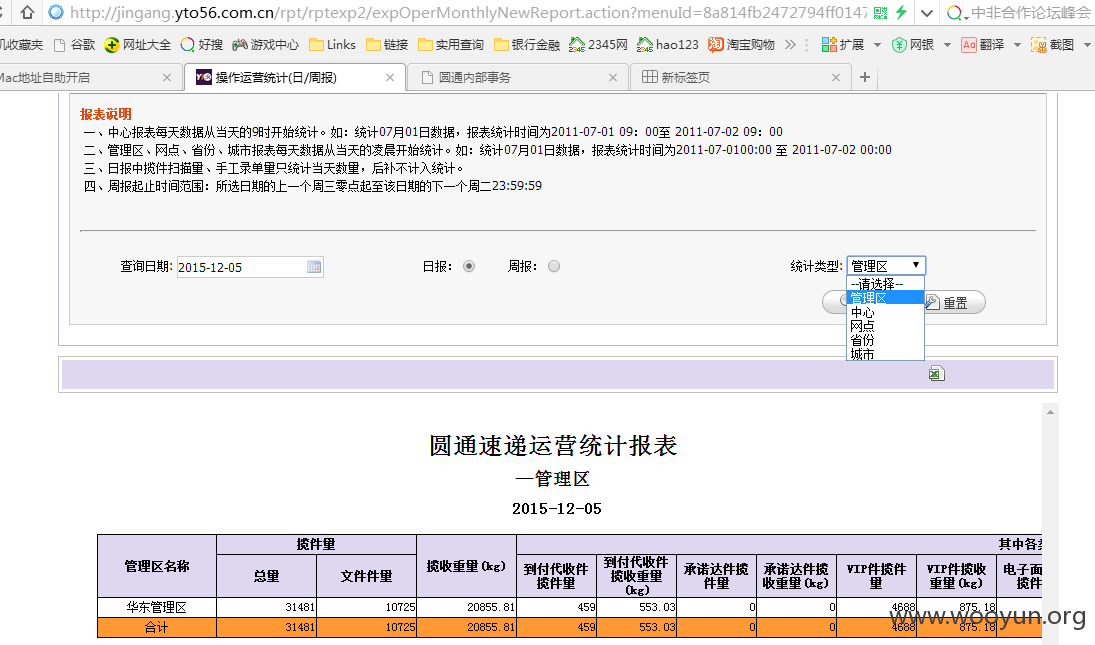This screenshot has height=645, width=1095.
Task: Expand the 截图 dropdown arrow
Action: [x=1087, y=45]
